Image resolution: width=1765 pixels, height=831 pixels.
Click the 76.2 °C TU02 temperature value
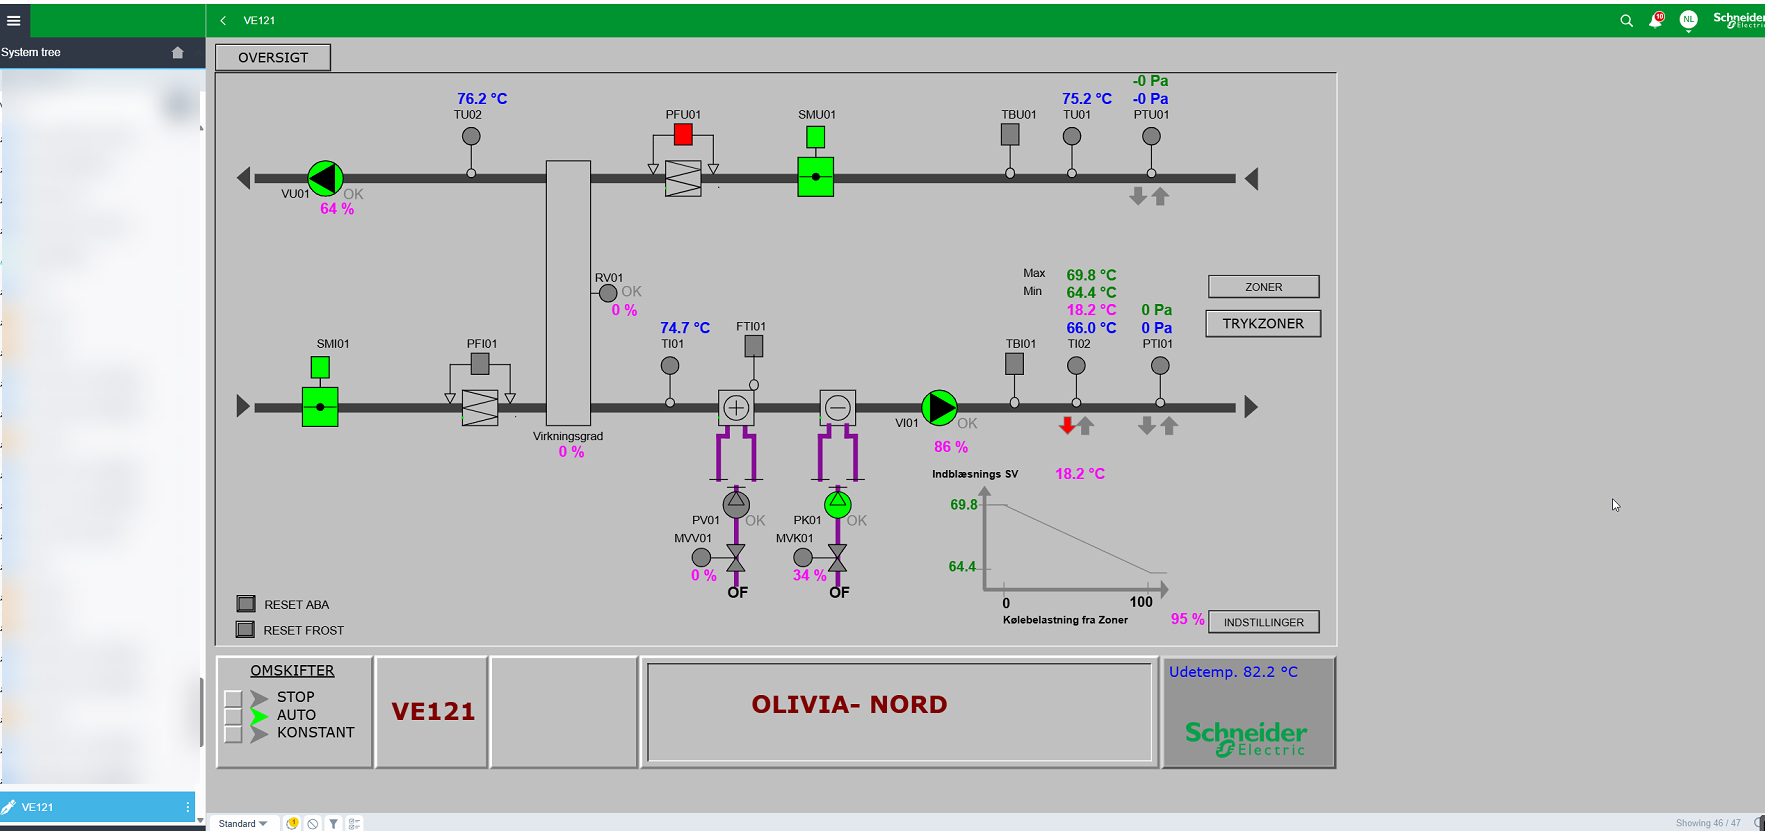[482, 99]
